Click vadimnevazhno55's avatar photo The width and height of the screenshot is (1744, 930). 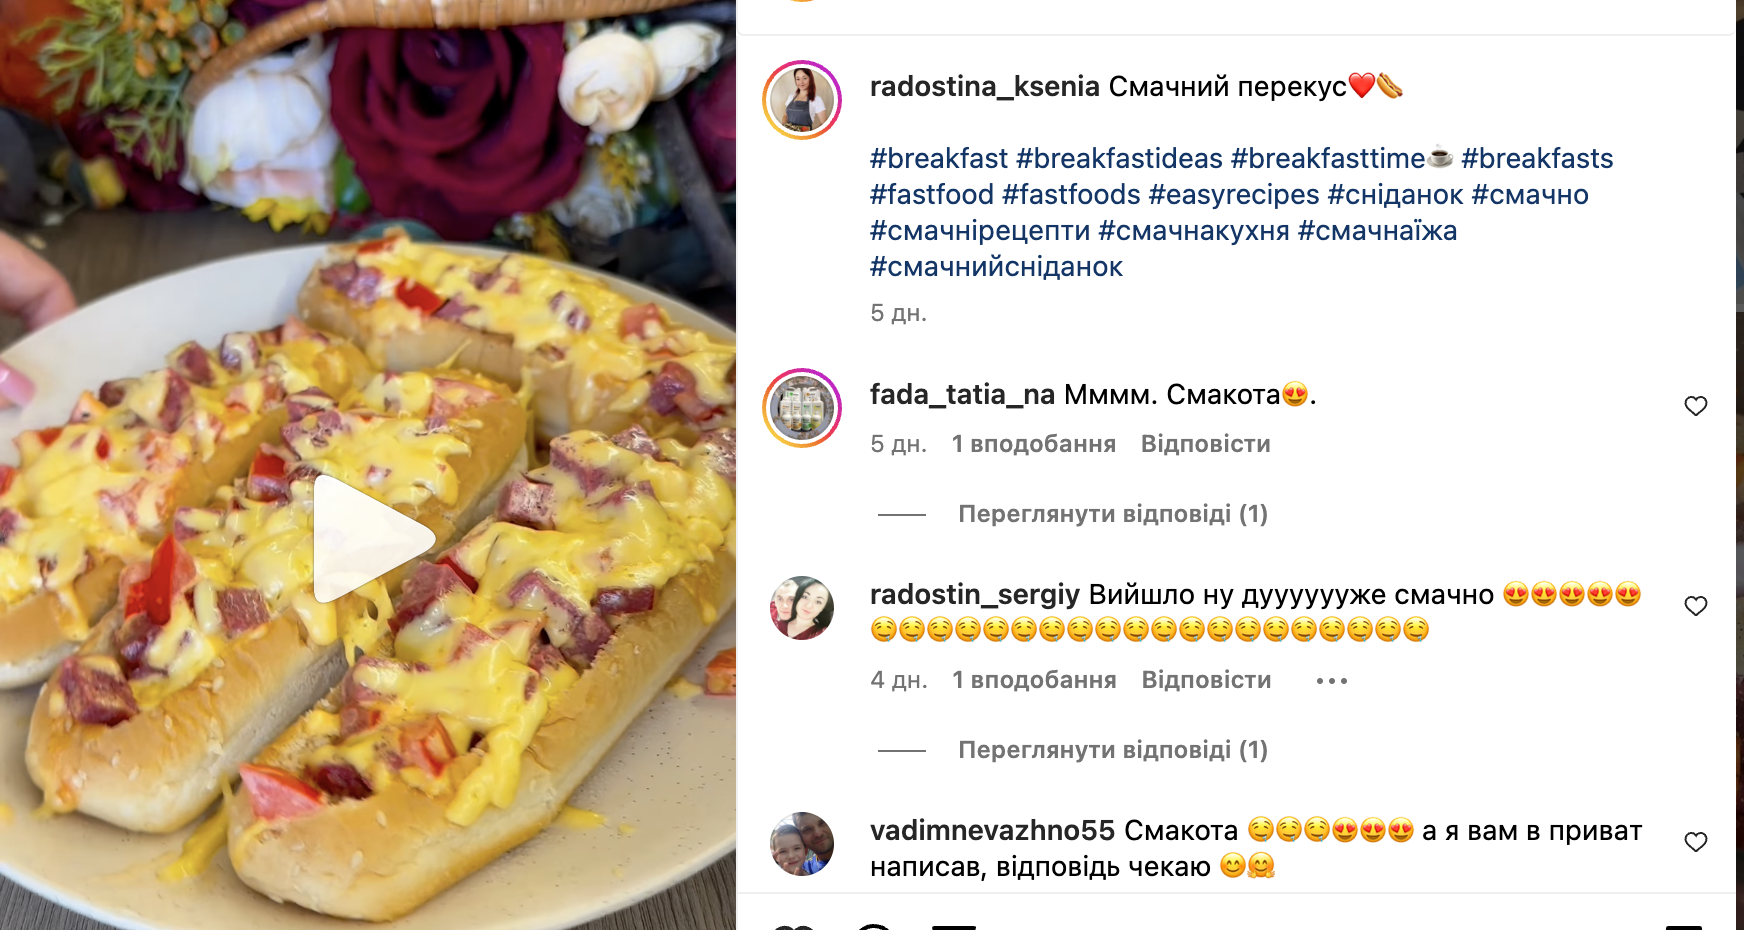802,844
